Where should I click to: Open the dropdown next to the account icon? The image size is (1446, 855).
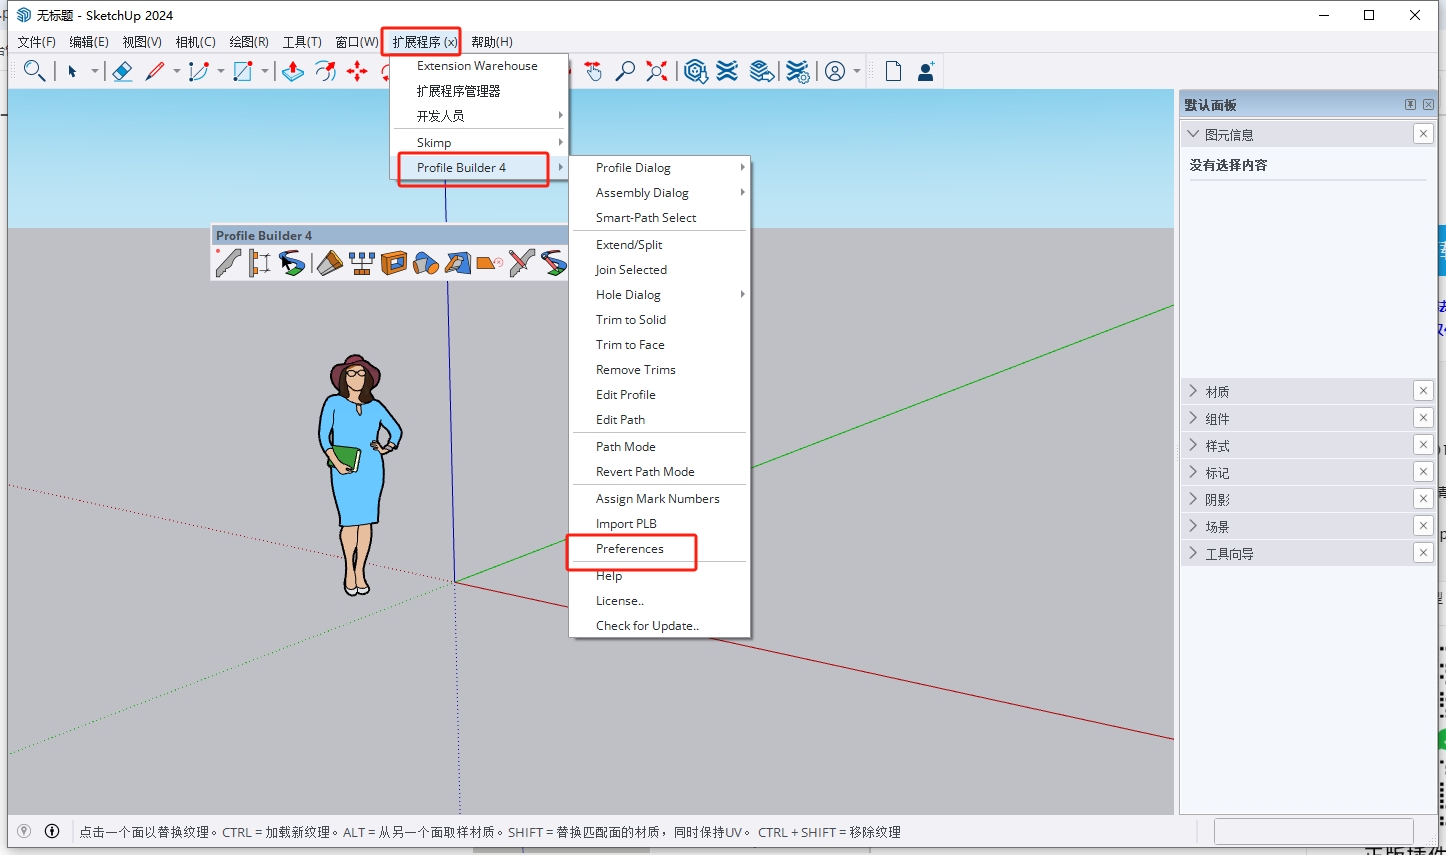(856, 70)
